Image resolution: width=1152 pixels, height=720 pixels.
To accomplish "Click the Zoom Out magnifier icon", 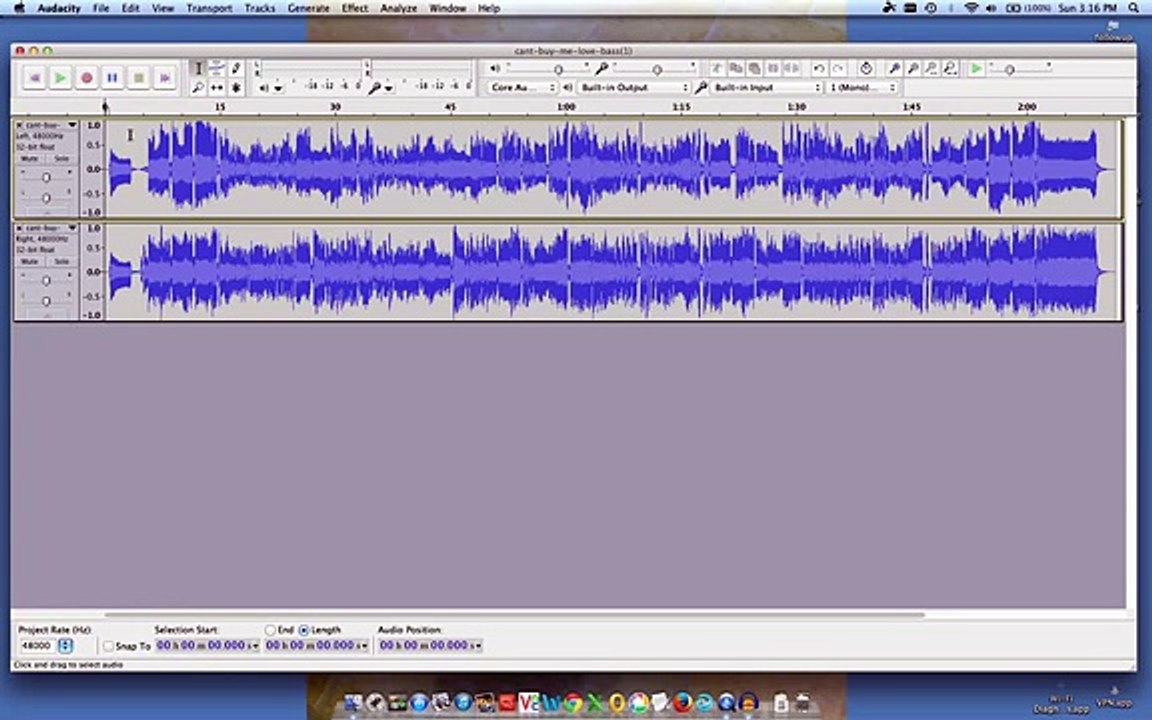I will pos(912,68).
